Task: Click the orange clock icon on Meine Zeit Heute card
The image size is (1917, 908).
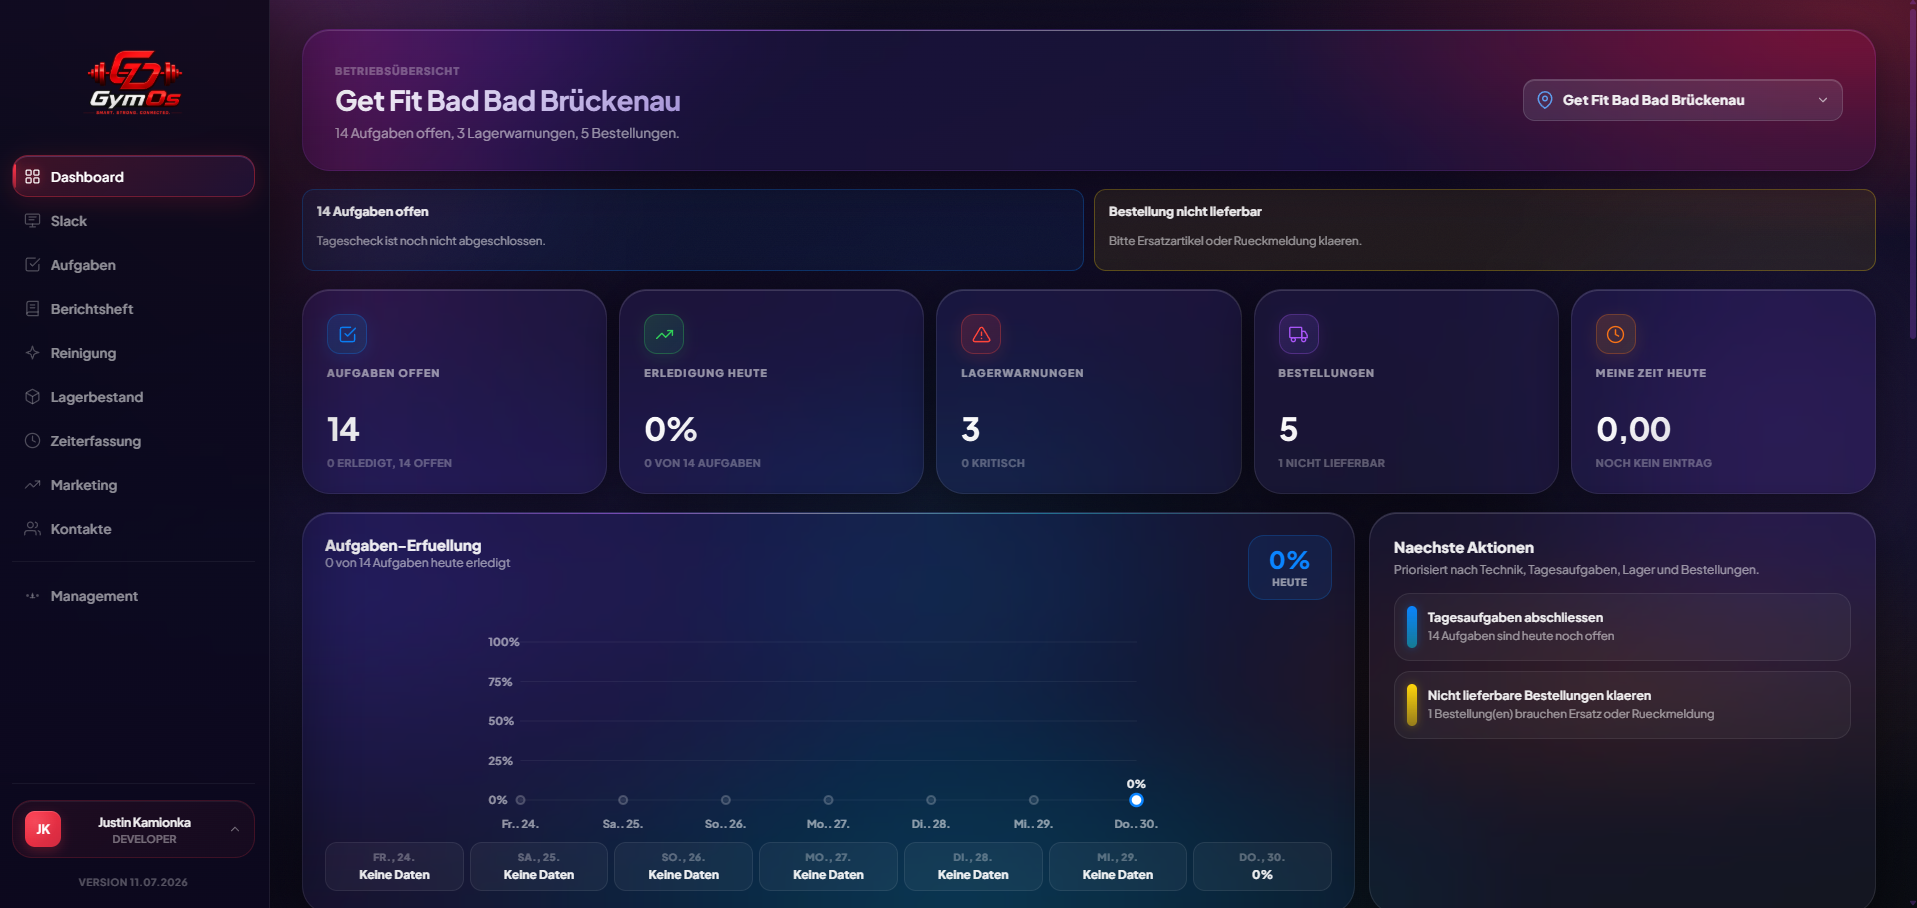Action: coord(1615,334)
